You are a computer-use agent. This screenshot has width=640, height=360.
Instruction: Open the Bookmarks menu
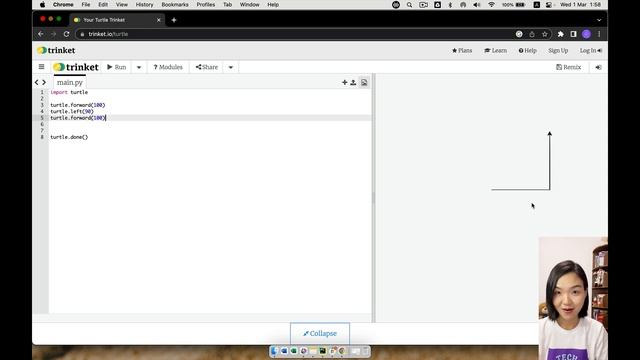[175, 5]
